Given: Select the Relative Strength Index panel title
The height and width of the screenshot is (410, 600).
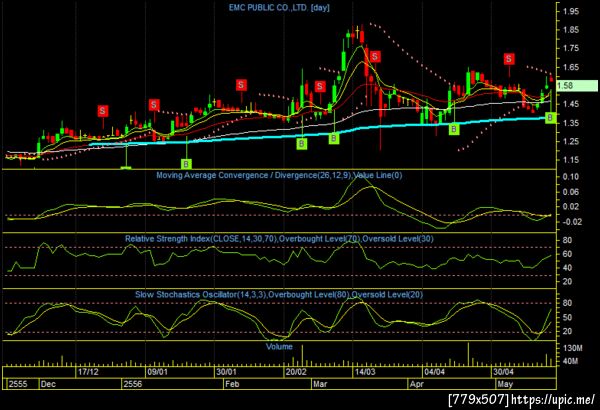Looking at the screenshot, I should point(279,239).
